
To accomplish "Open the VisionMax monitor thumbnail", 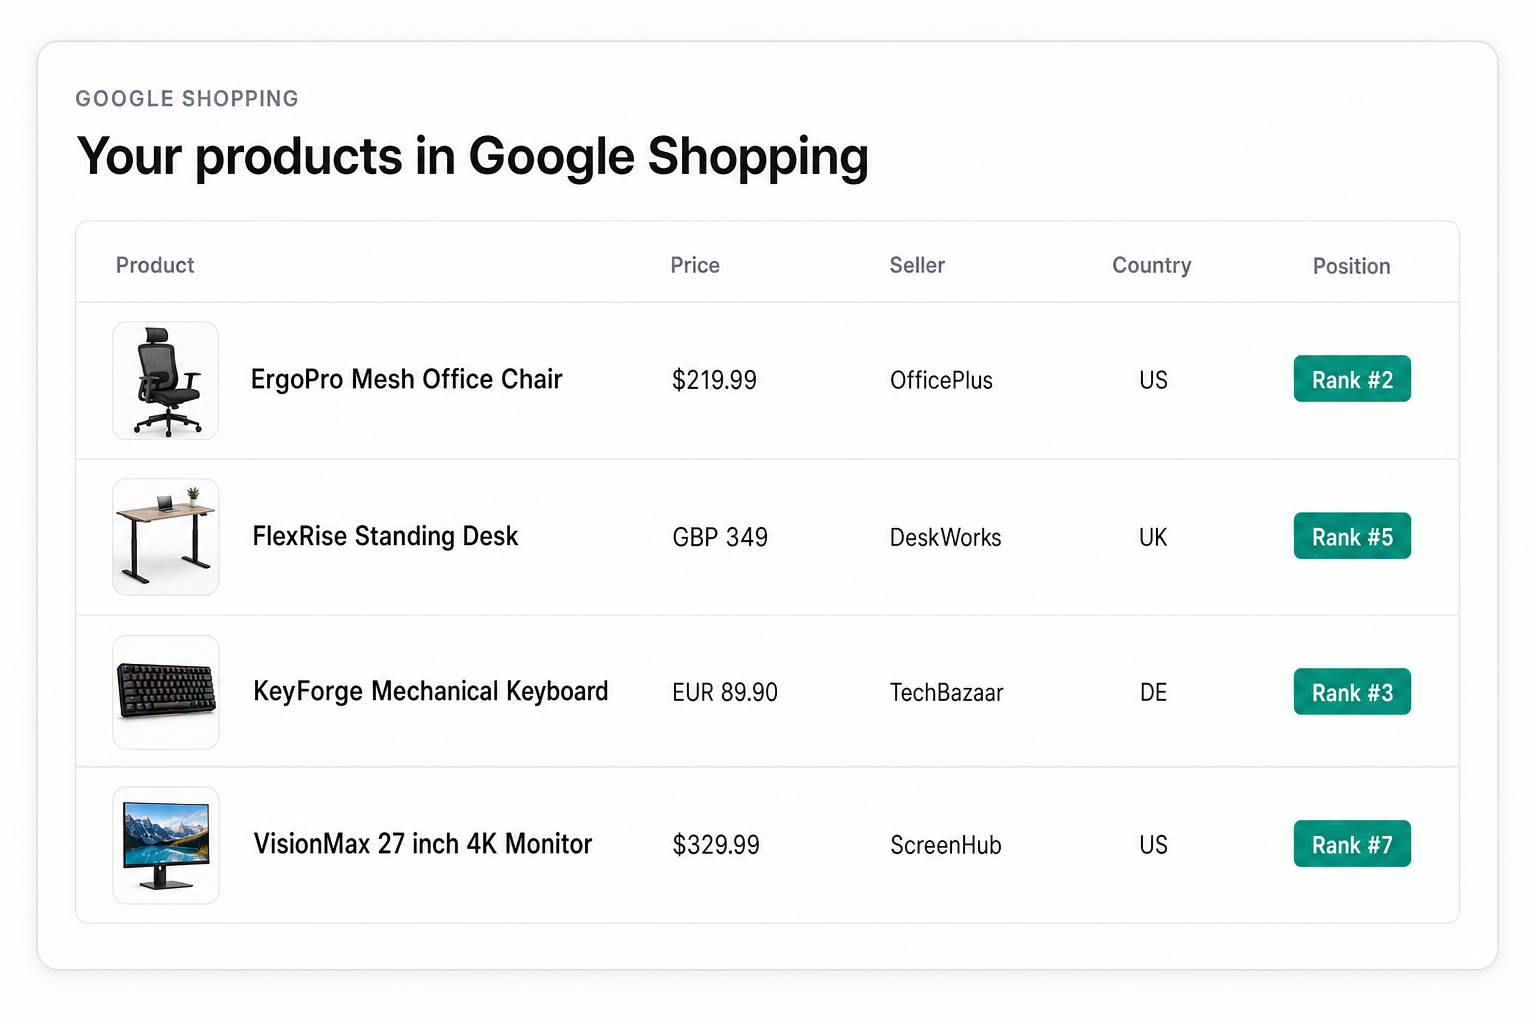I will (x=166, y=845).
